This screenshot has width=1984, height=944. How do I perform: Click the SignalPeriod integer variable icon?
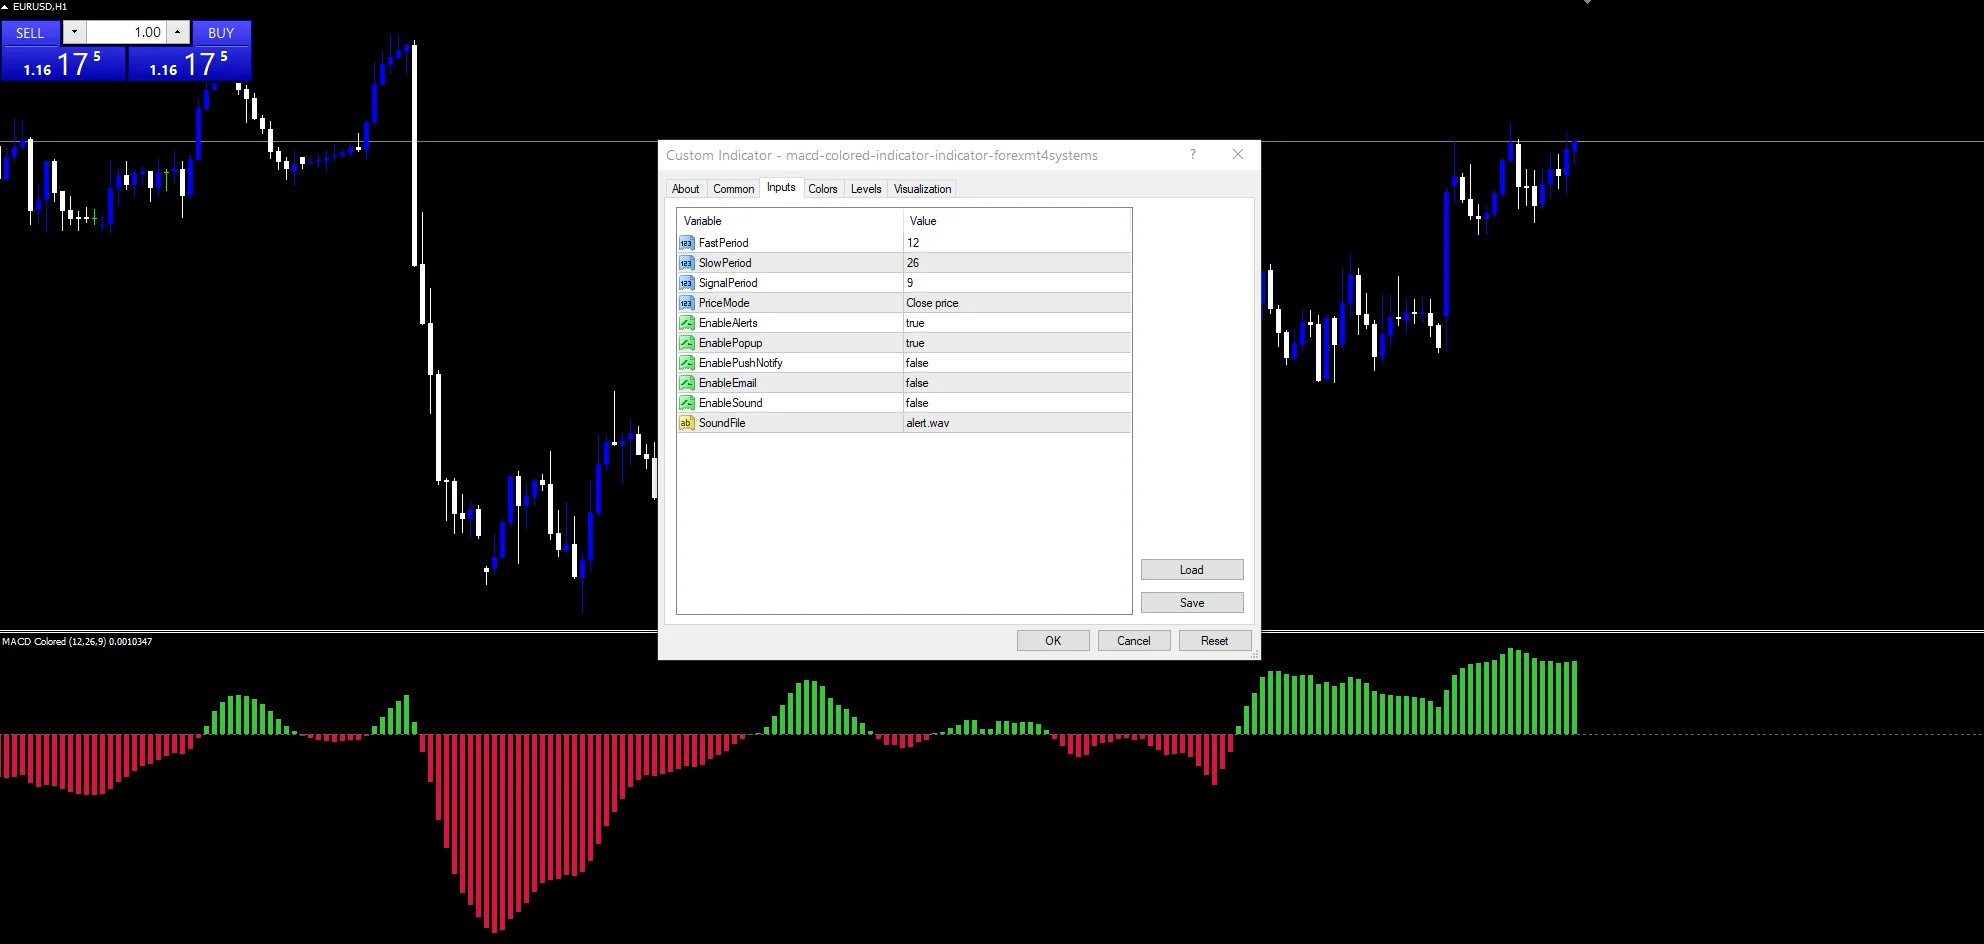[x=686, y=283]
